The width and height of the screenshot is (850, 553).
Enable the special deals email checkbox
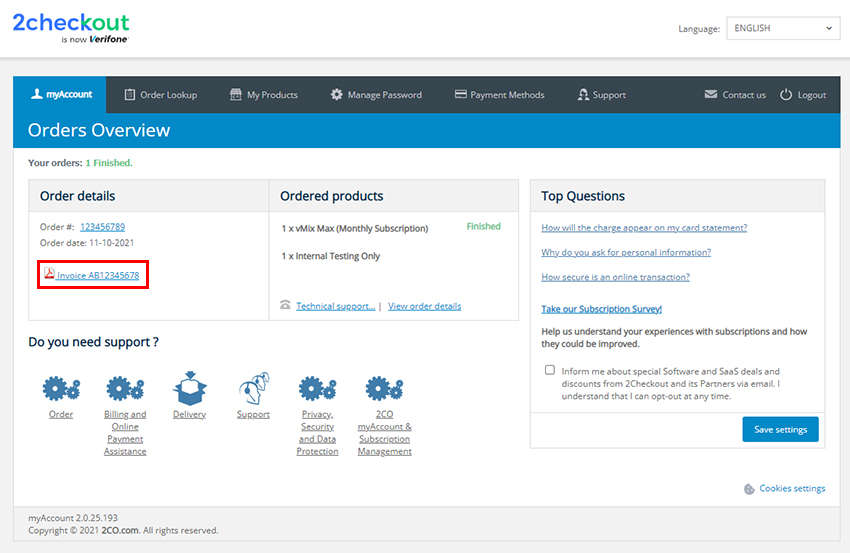coord(550,370)
